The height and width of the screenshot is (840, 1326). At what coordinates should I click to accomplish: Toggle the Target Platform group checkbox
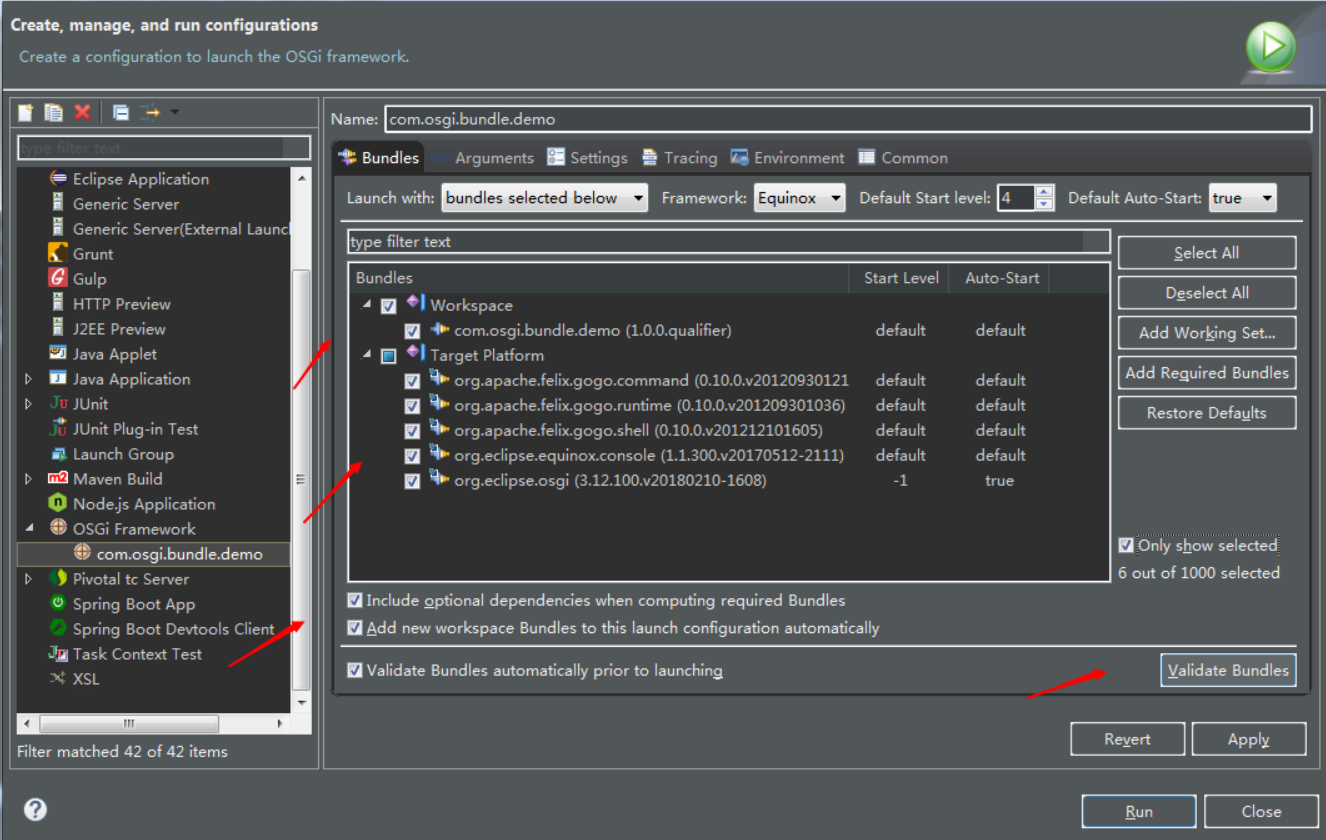point(388,356)
